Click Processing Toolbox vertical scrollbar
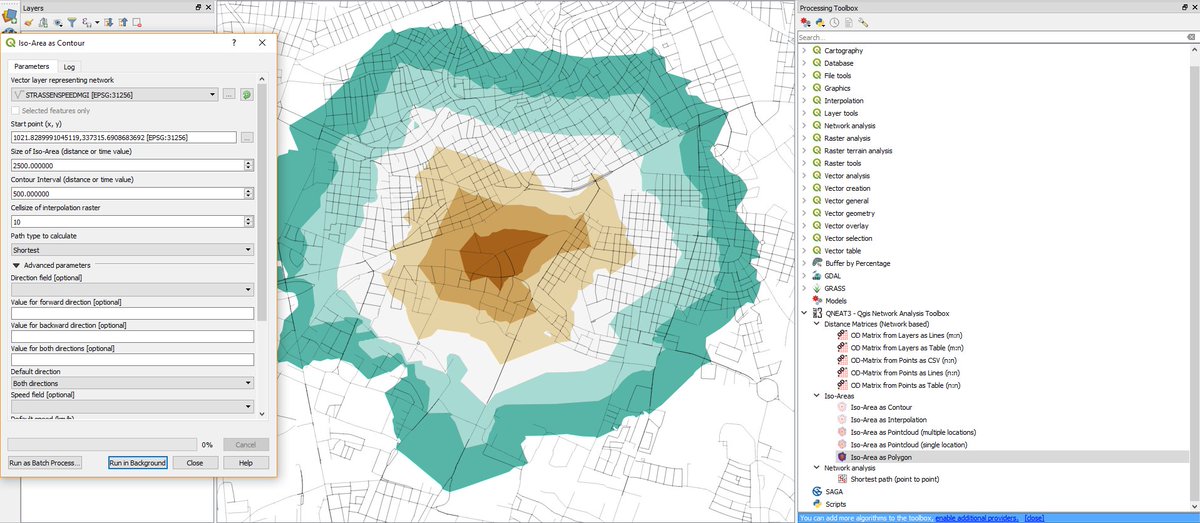The height and width of the screenshot is (523, 1200). point(1195,277)
